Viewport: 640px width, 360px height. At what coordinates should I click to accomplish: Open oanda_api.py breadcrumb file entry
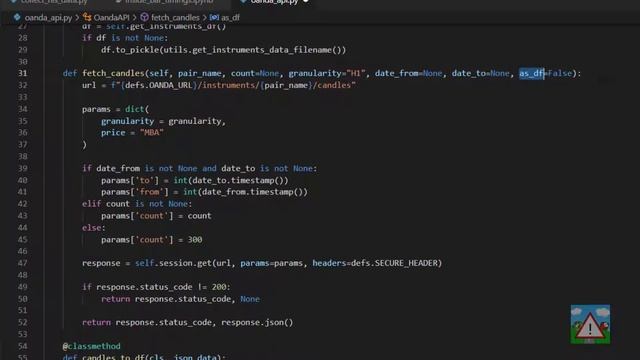[x=48, y=18]
